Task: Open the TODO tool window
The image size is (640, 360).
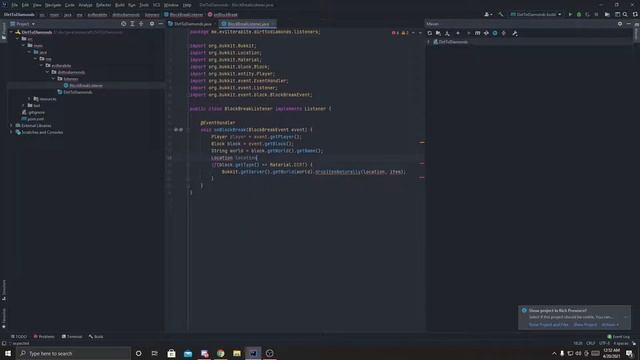Action: (x=19, y=337)
